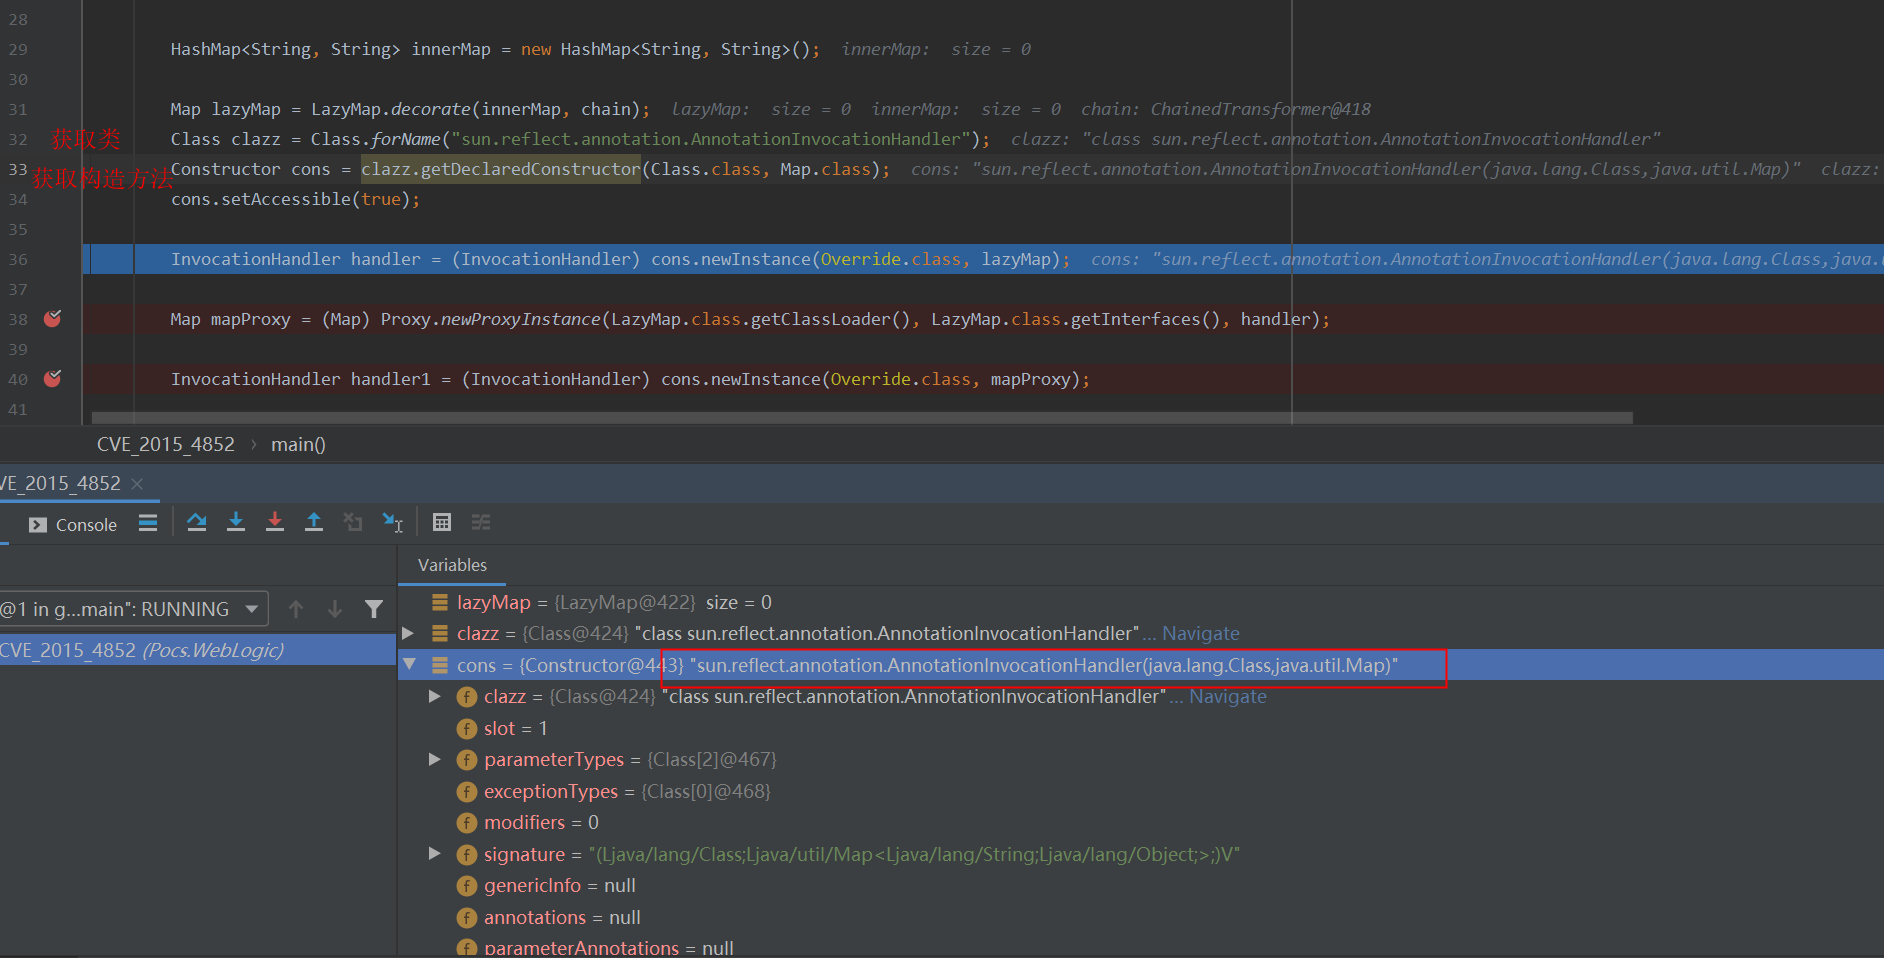Click Navigate link on top-level clazz row

(1201, 633)
